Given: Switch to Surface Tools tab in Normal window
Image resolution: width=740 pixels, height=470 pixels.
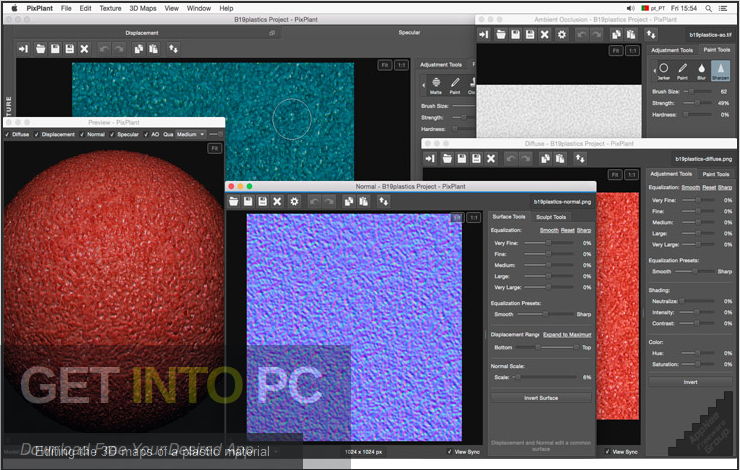Looking at the screenshot, I should (509, 217).
